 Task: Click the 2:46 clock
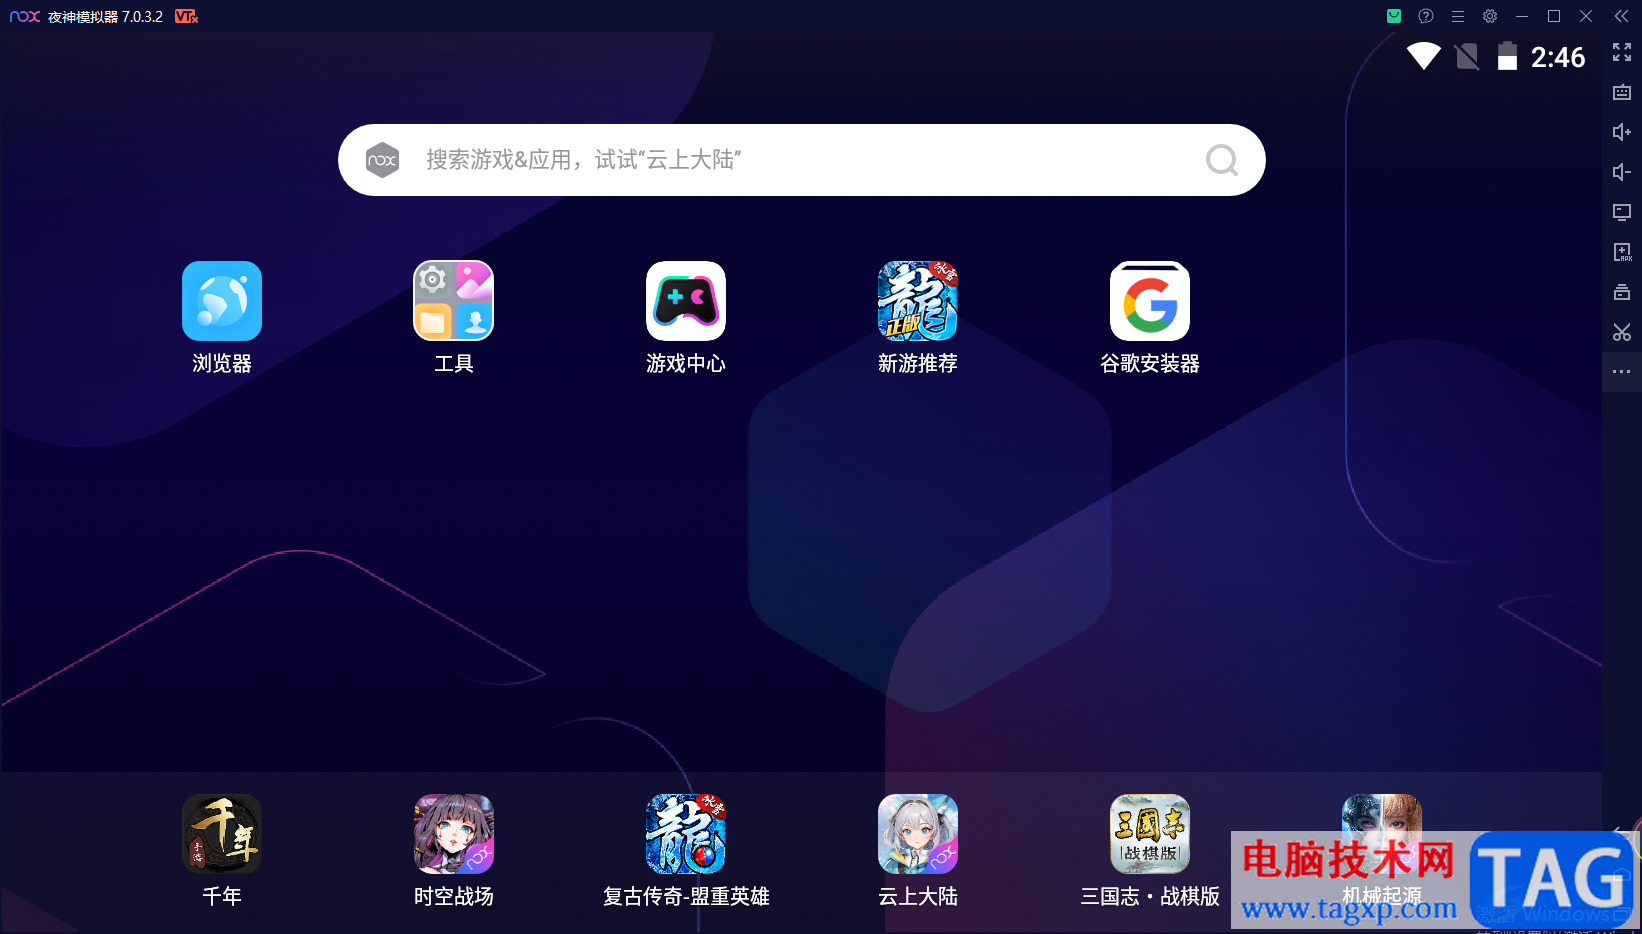click(x=1558, y=57)
